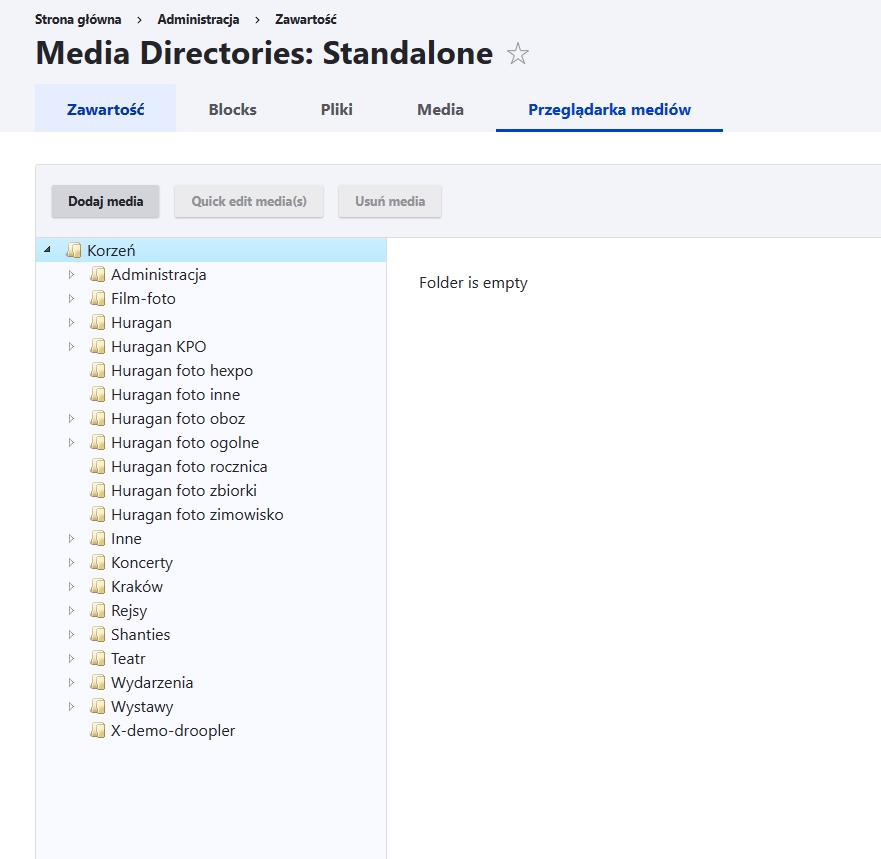This screenshot has height=859, width=881.
Task: Click the Huragan KPO folder icon
Action: (x=98, y=346)
